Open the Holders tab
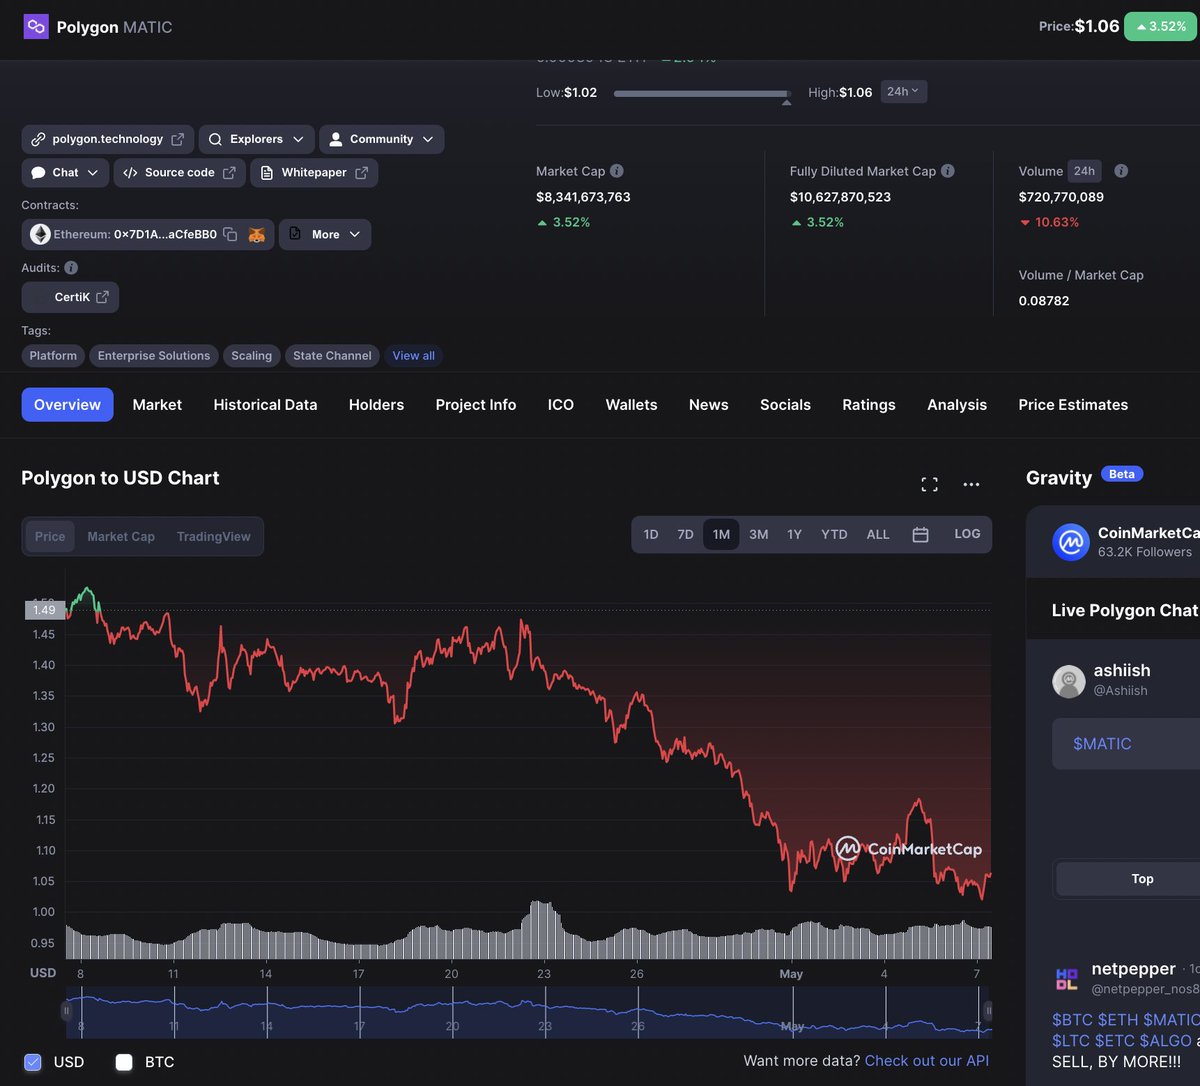This screenshot has height=1086, width=1200. tap(376, 405)
